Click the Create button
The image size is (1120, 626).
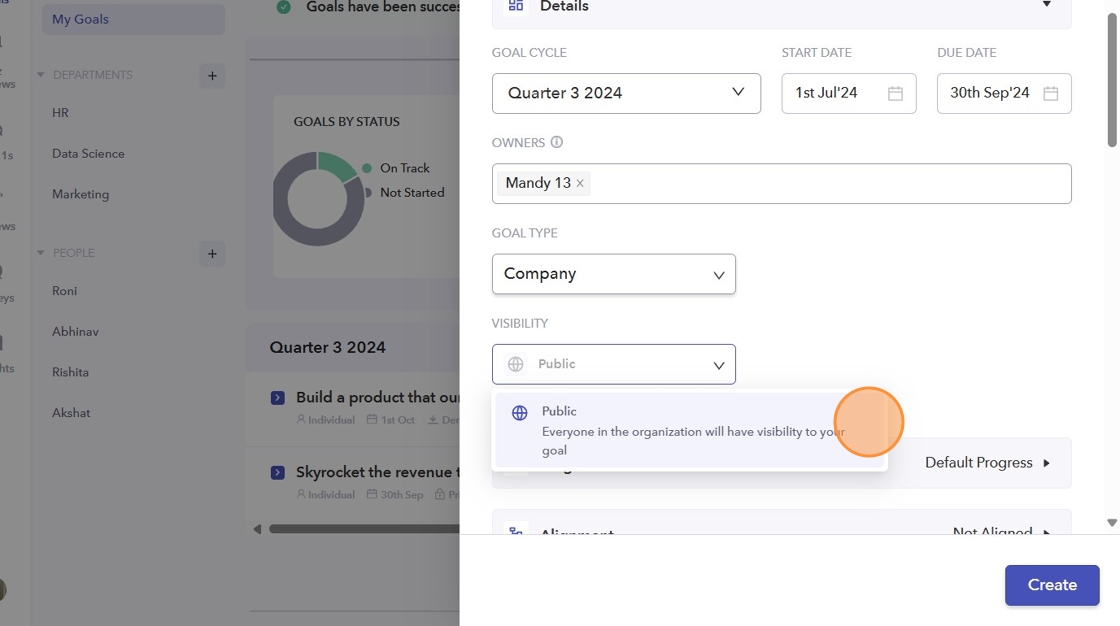(1052, 585)
